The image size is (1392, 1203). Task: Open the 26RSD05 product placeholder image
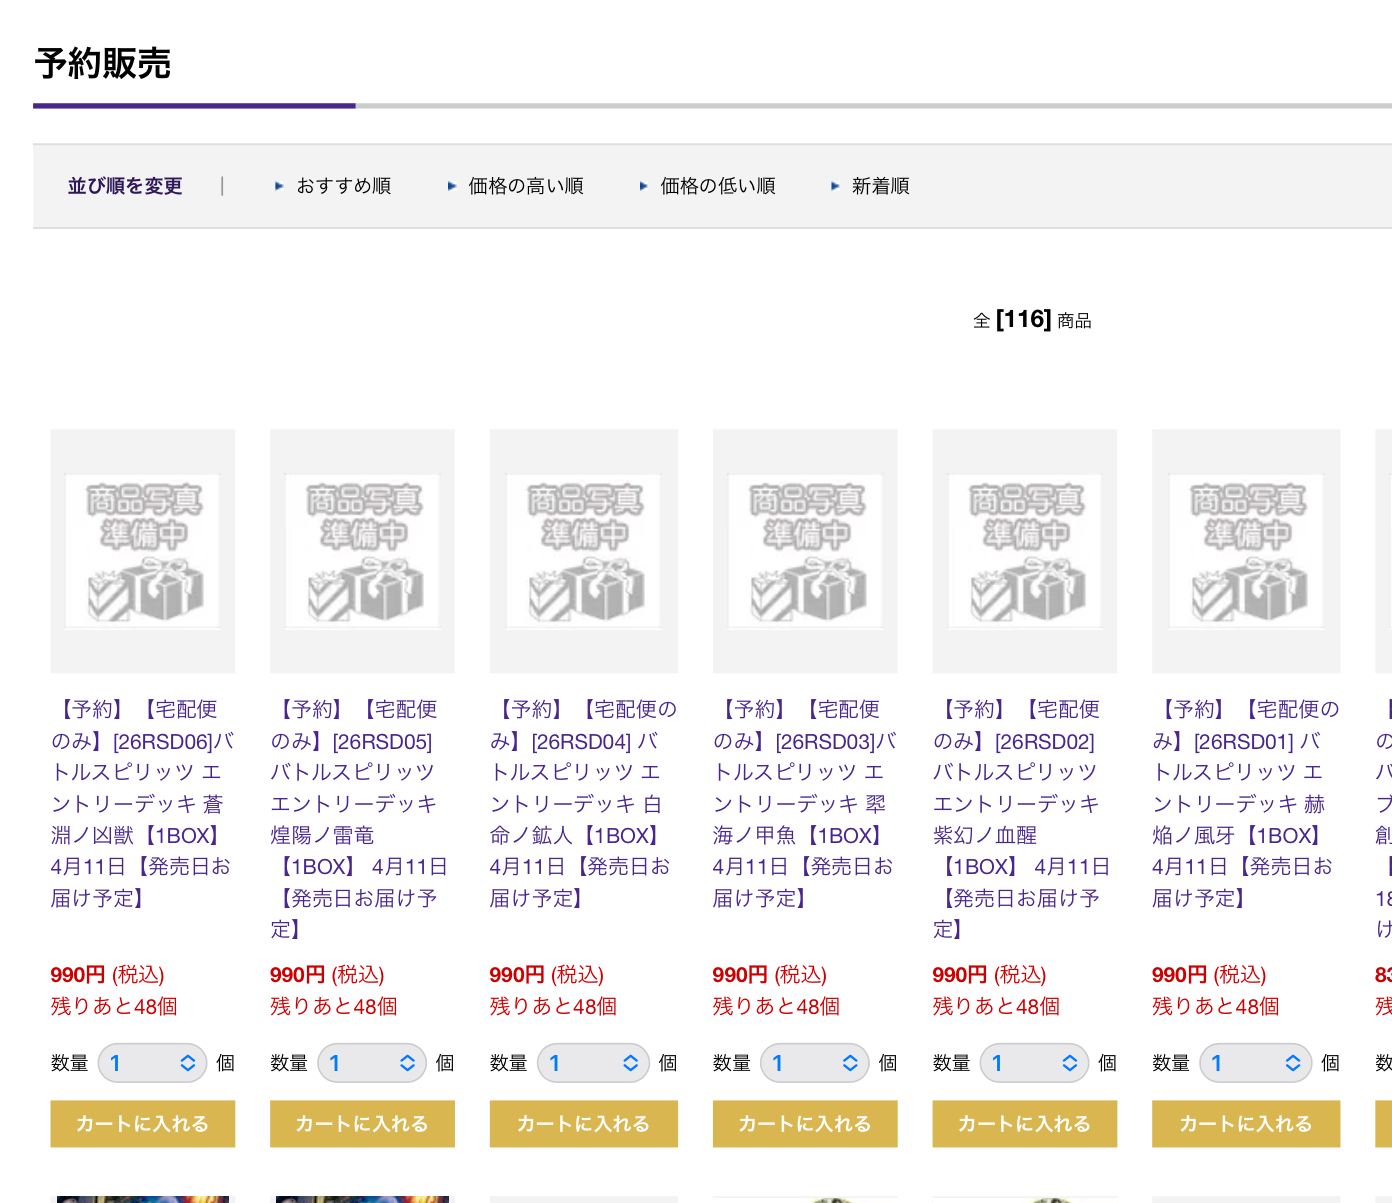[362, 551]
